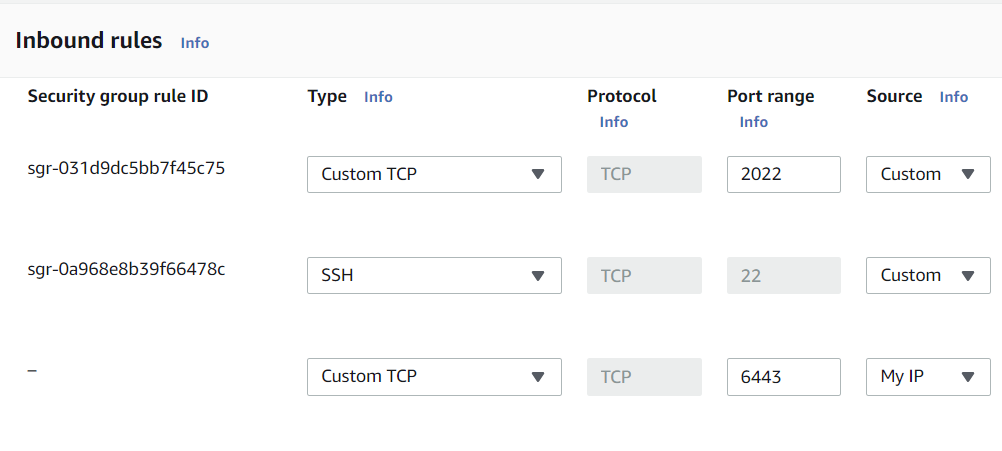Viewport: 1002px width, 451px height.
Task: Click the Security group rule ID header
Action: click(118, 97)
